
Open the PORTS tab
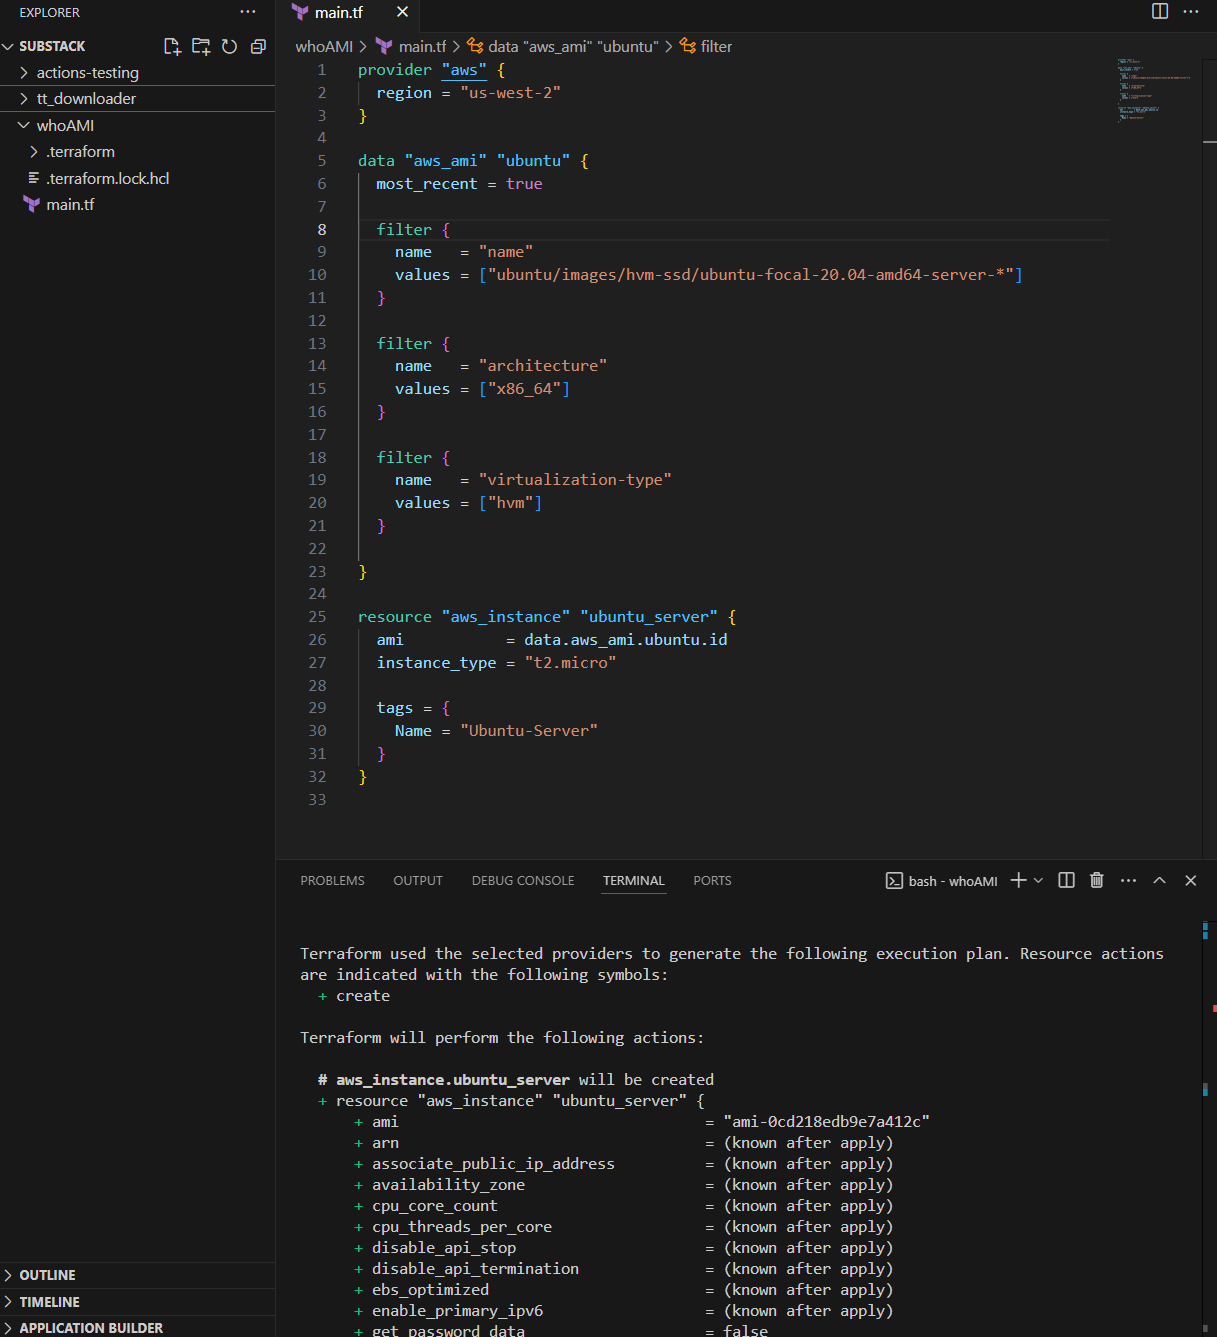pos(712,881)
